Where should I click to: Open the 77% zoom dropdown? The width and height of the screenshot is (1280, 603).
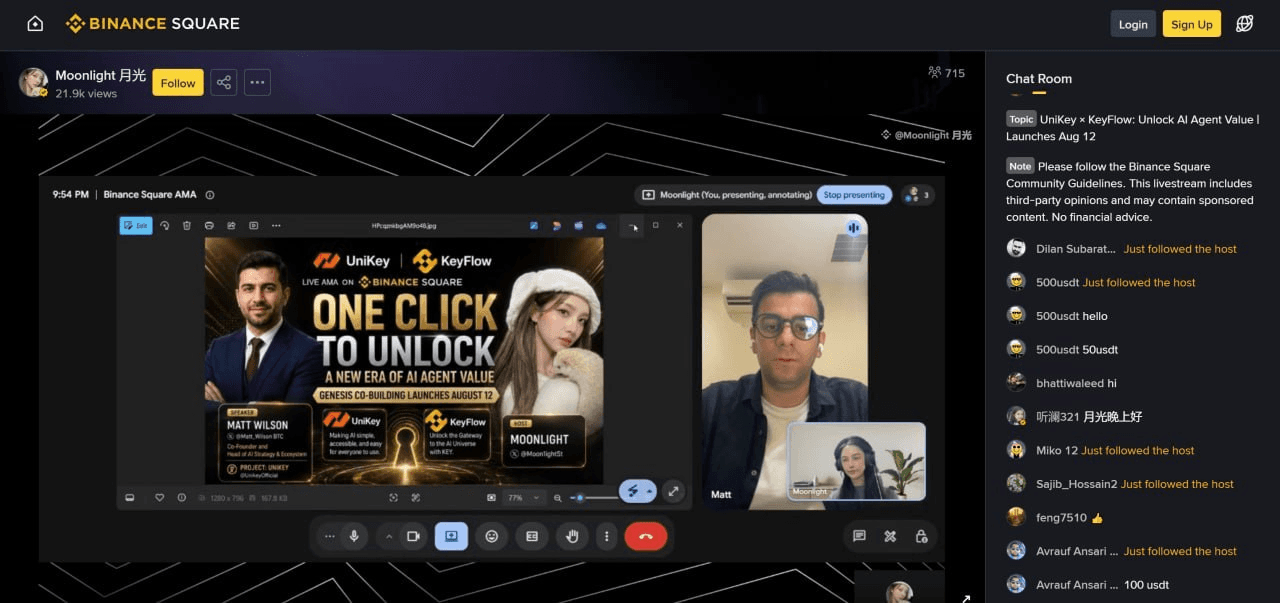click(524, 497)
